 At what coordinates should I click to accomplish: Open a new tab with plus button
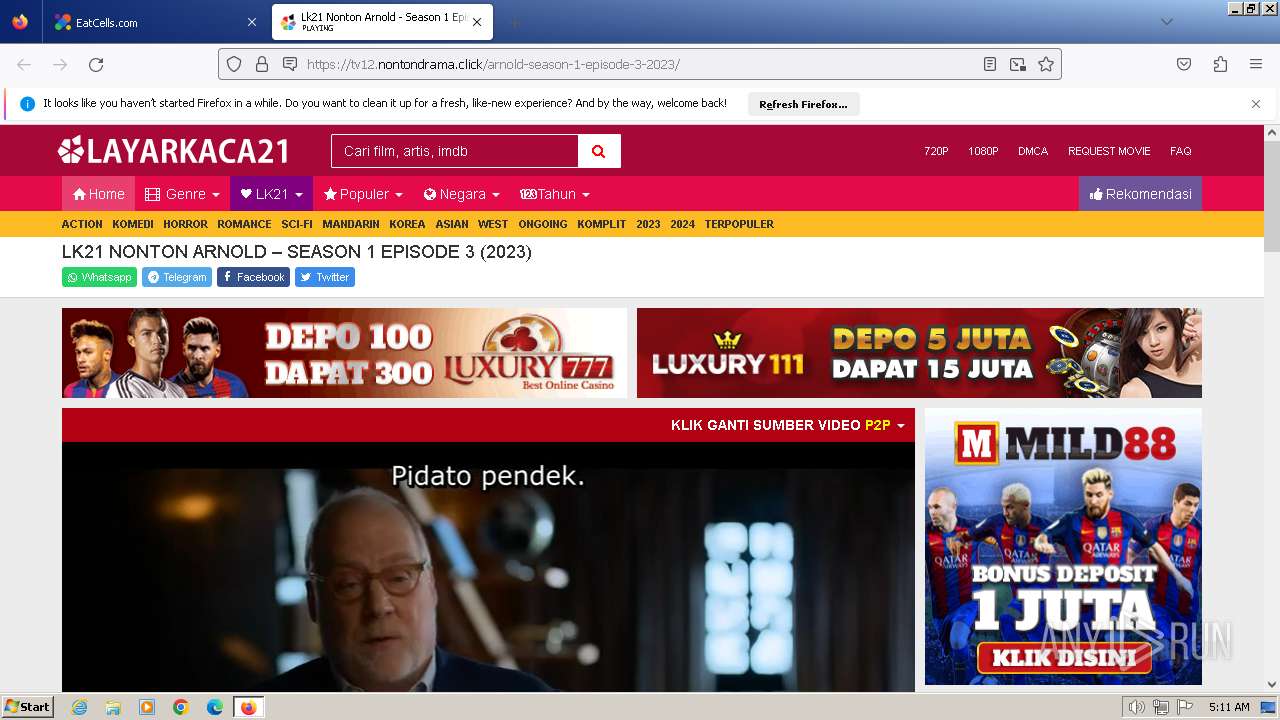pos(514,22)
